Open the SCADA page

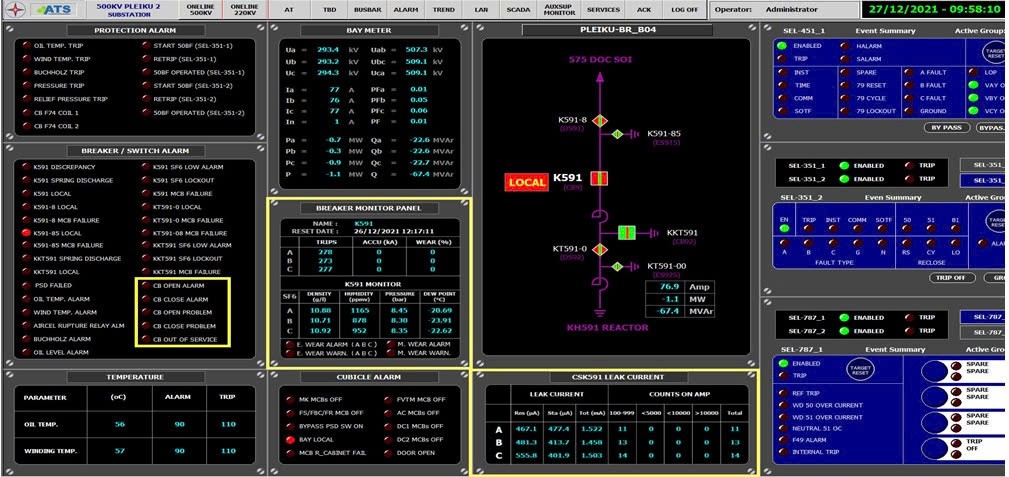pyautogui.click(x=518, y=10)
